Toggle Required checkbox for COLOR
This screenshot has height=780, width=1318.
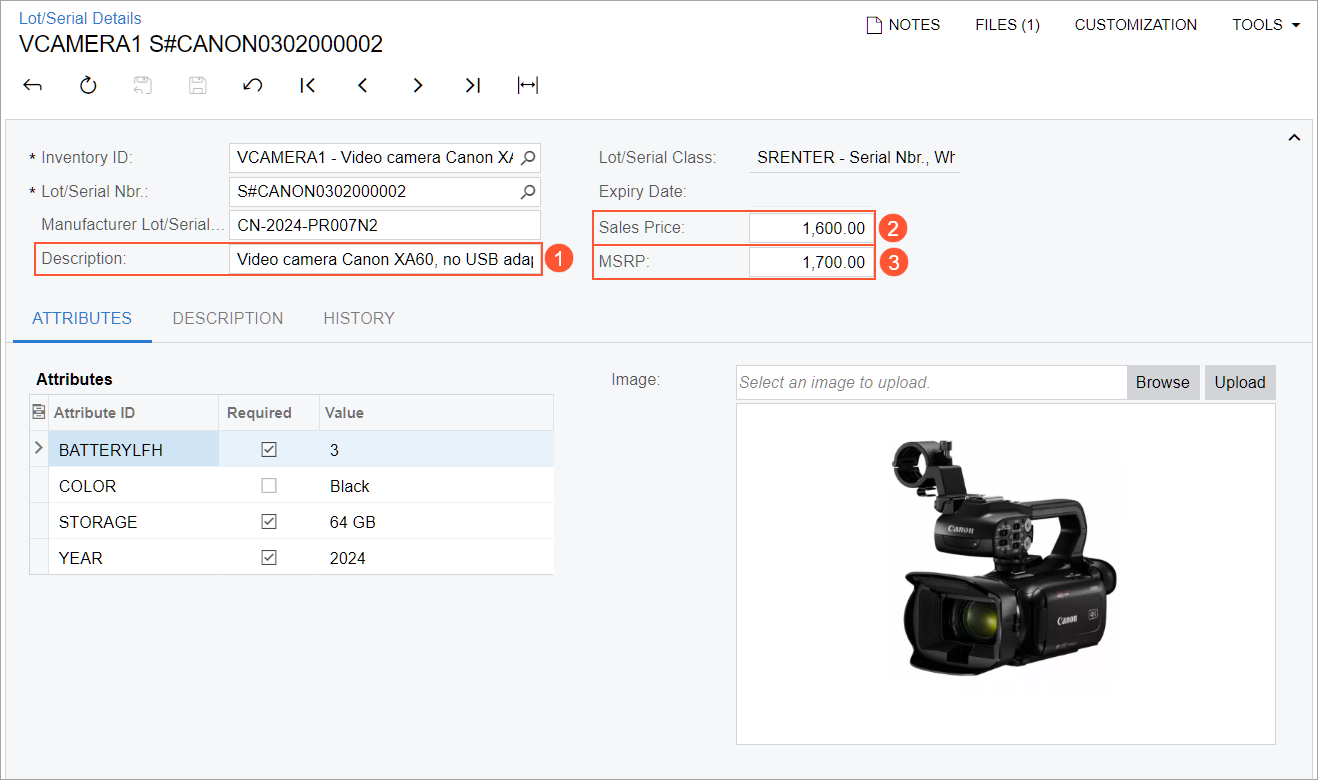(268, 486)
